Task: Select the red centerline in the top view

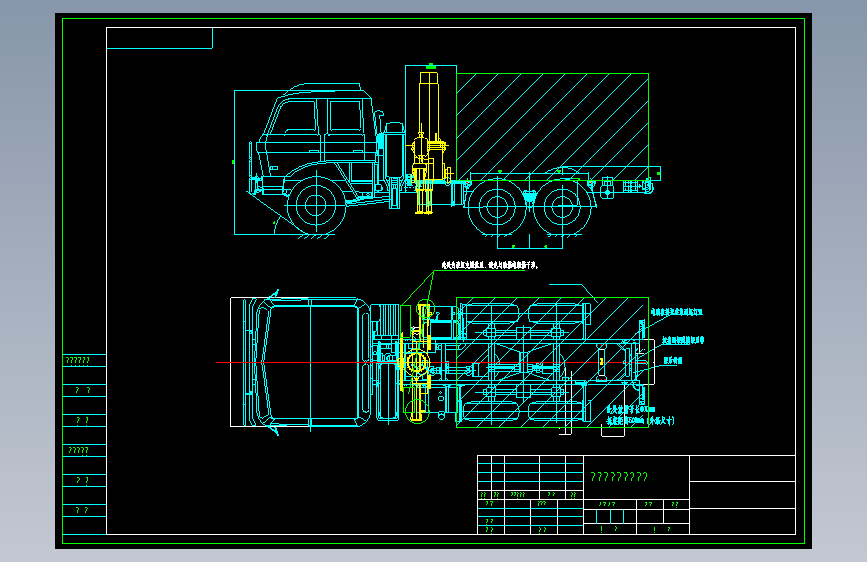Action: (x=431, y=362)
